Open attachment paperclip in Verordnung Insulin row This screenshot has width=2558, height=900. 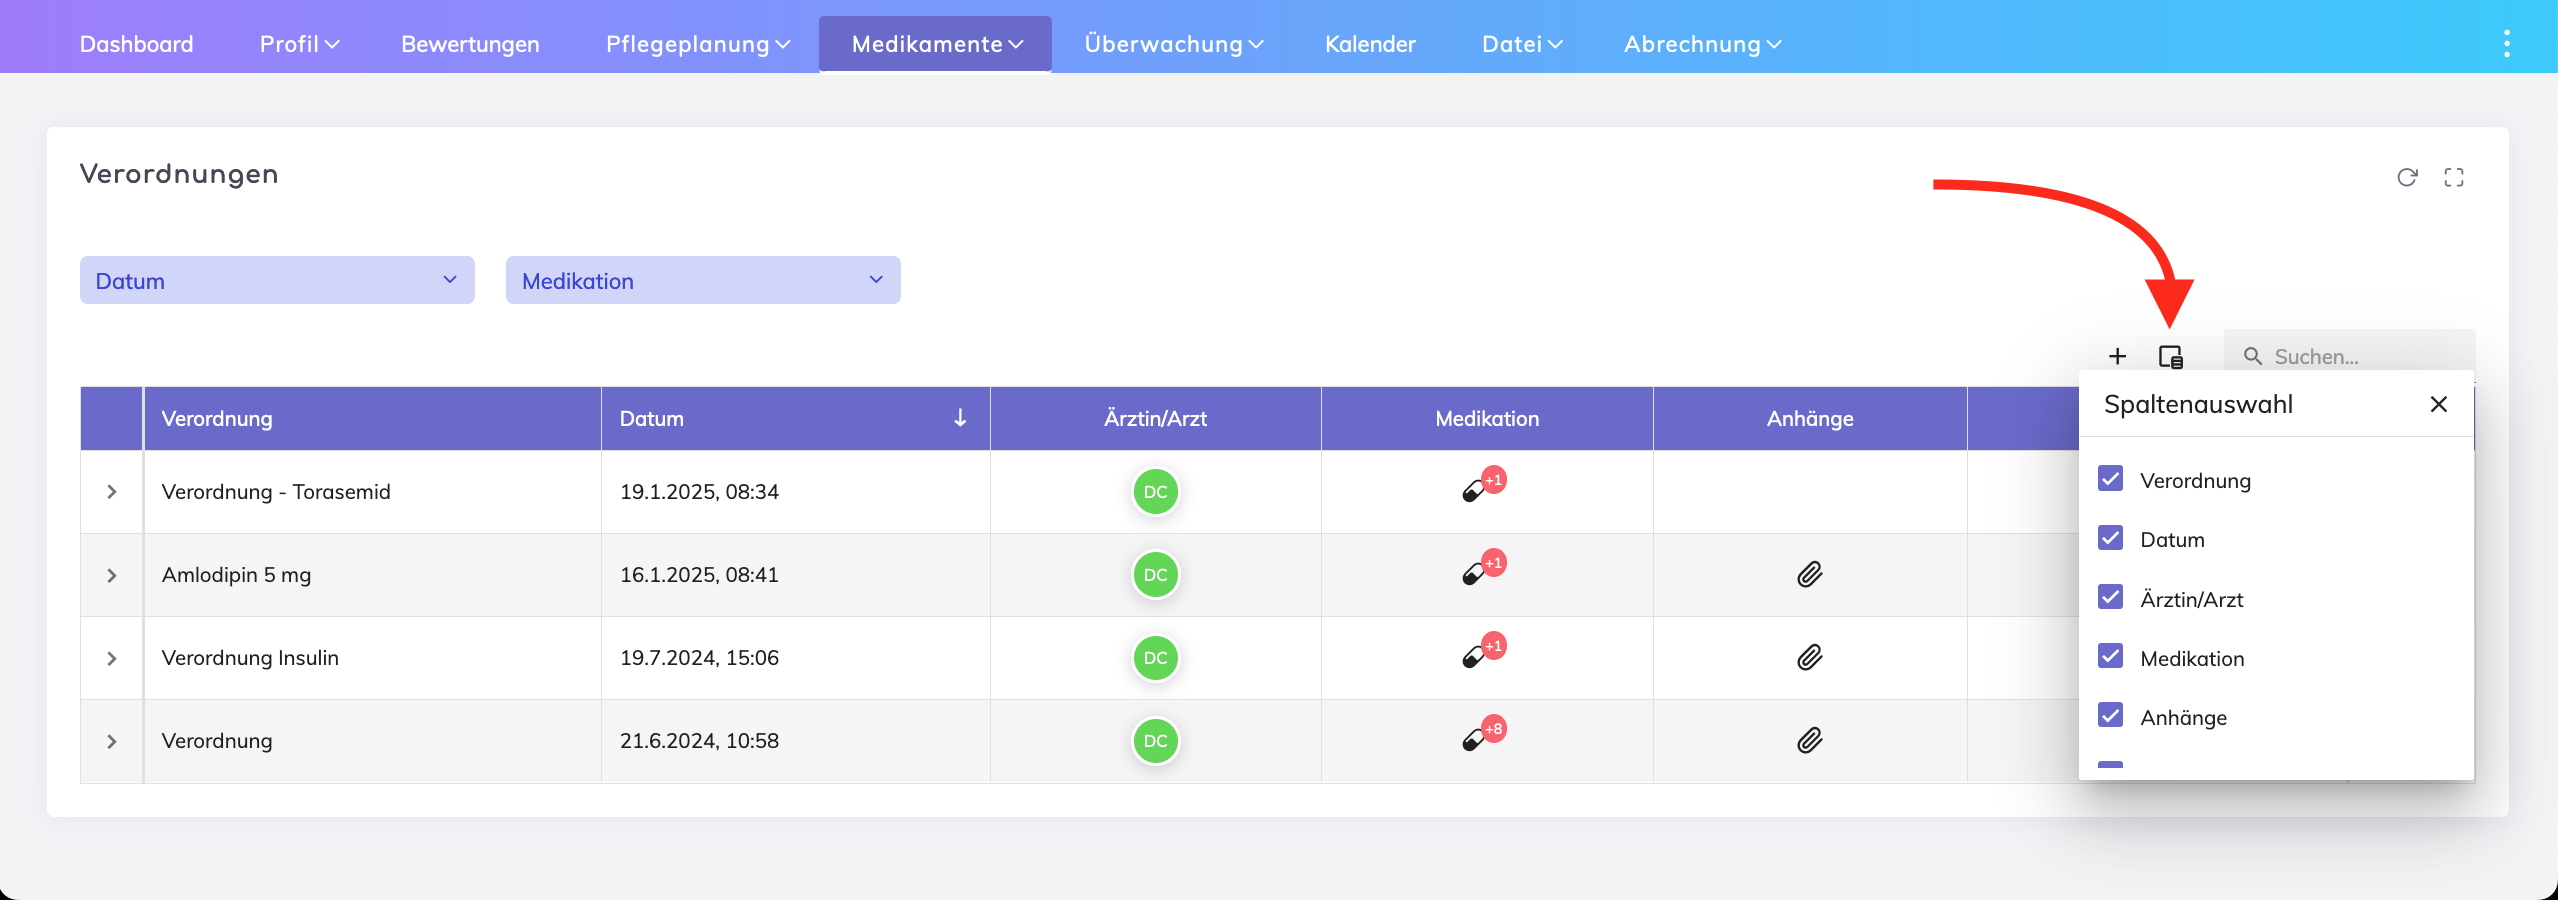pyautogui.click(x=1810, y=658)
